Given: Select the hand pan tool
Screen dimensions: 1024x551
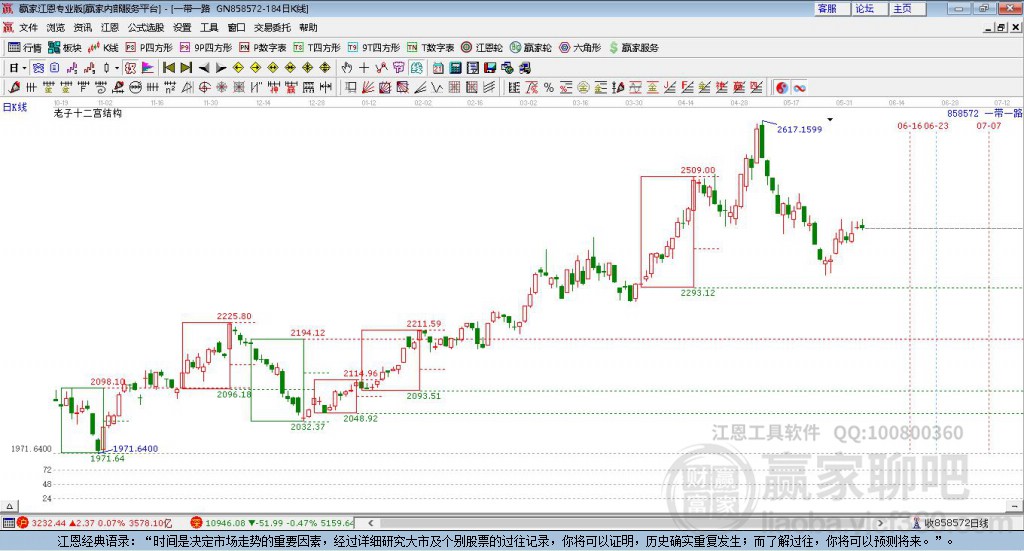Looking at the screenshot, I should [347, 68].
